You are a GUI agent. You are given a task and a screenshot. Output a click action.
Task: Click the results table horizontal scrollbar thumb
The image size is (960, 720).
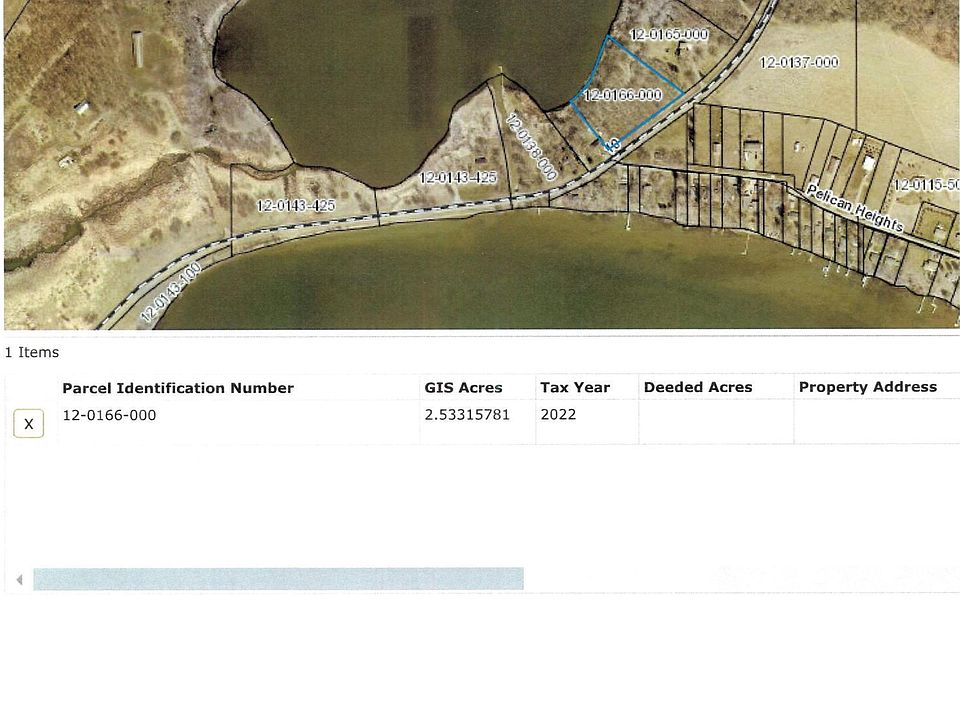[279, 579]
